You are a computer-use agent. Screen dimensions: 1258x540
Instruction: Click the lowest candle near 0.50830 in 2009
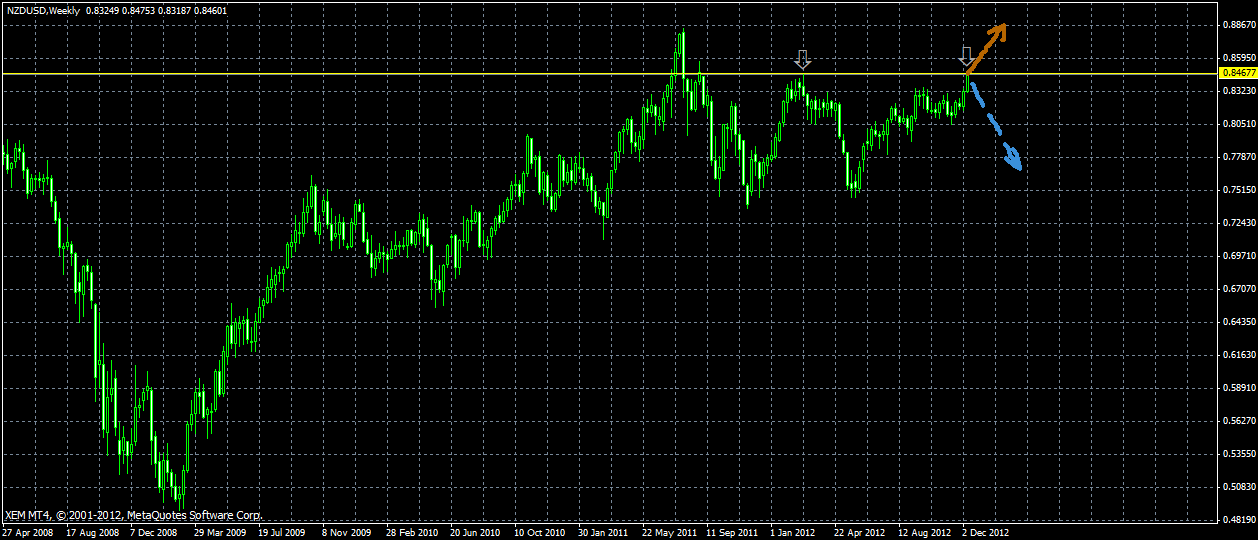178,487
